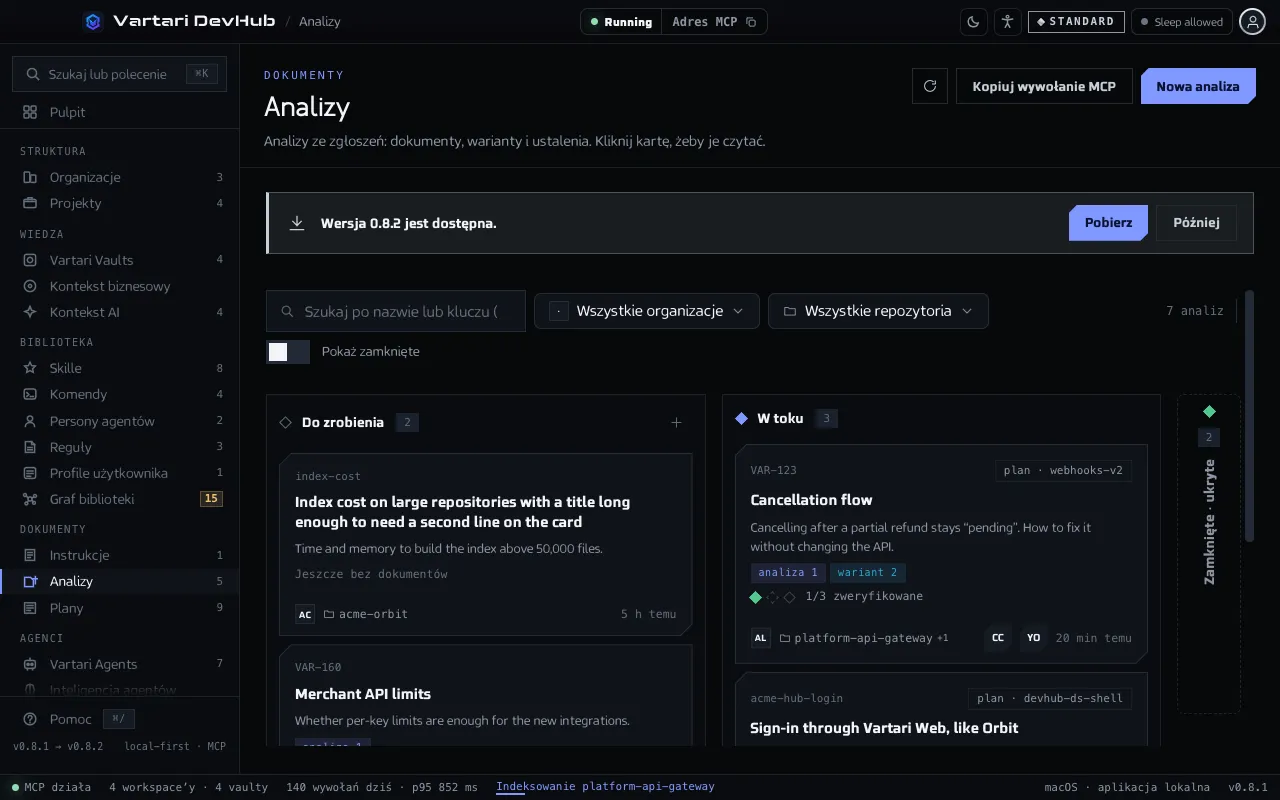Viewport: 1280px width, 800px height.
Task: Click the analiza 1 tag on Cancellation flow
Action: click(788, 572)
